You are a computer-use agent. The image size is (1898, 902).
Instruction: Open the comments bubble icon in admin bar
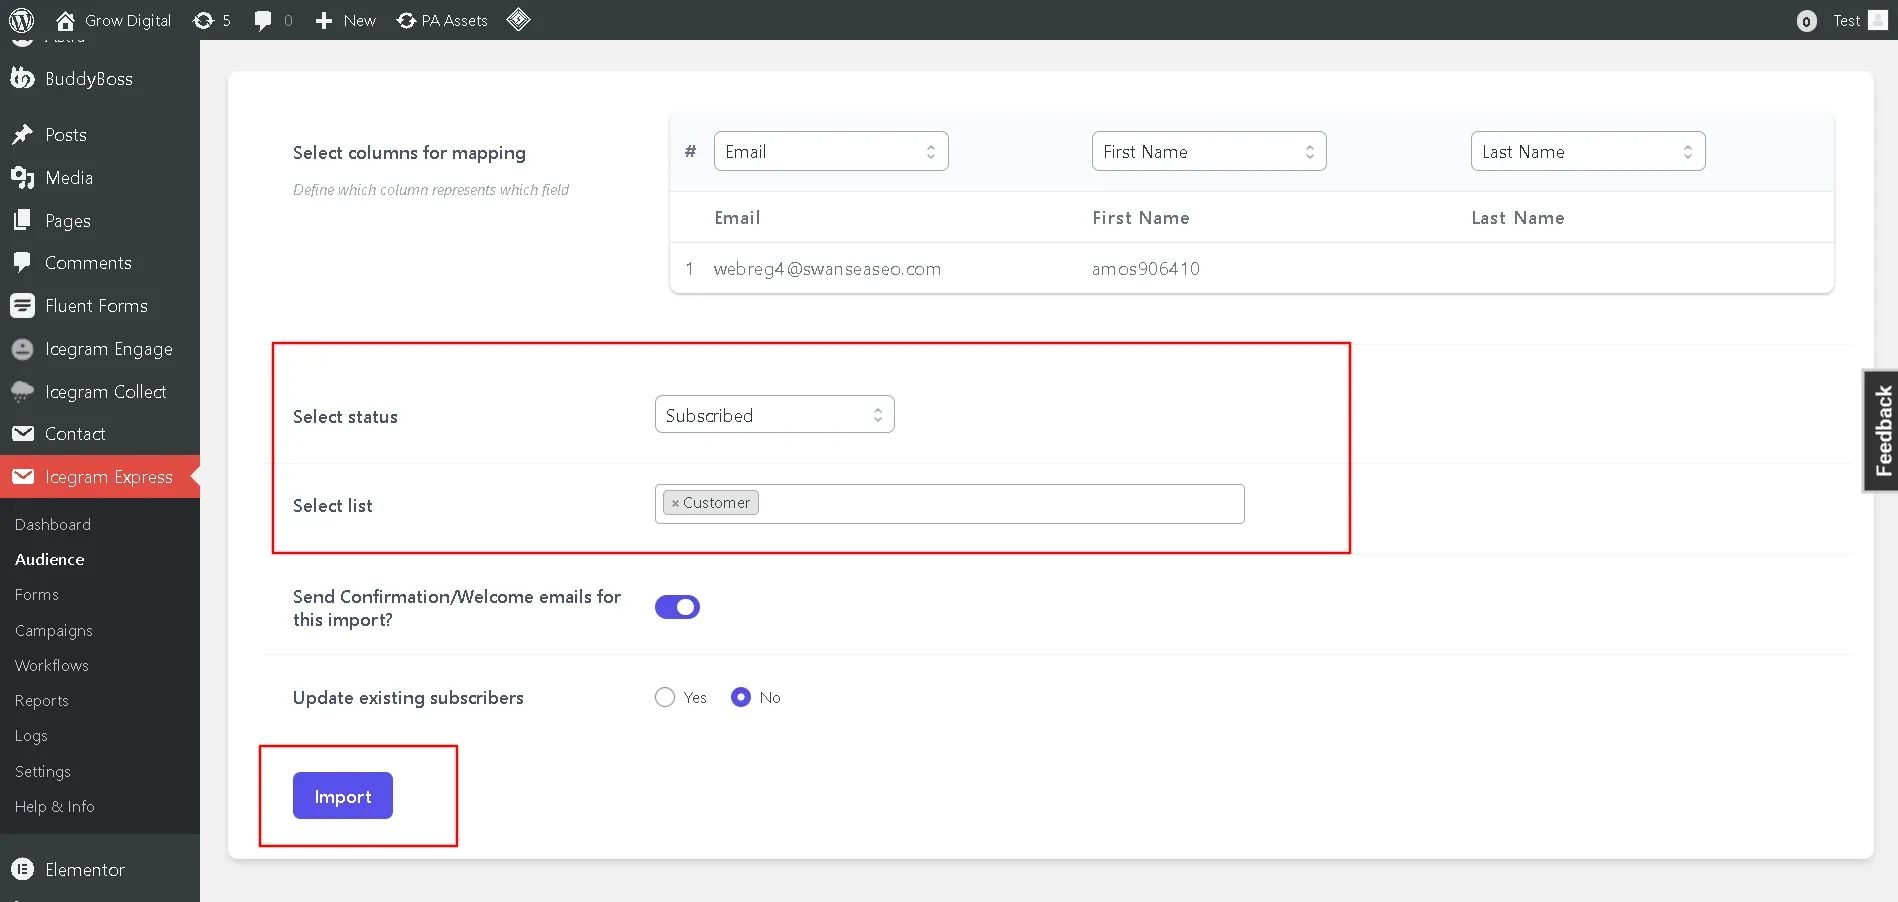[263, 20]
